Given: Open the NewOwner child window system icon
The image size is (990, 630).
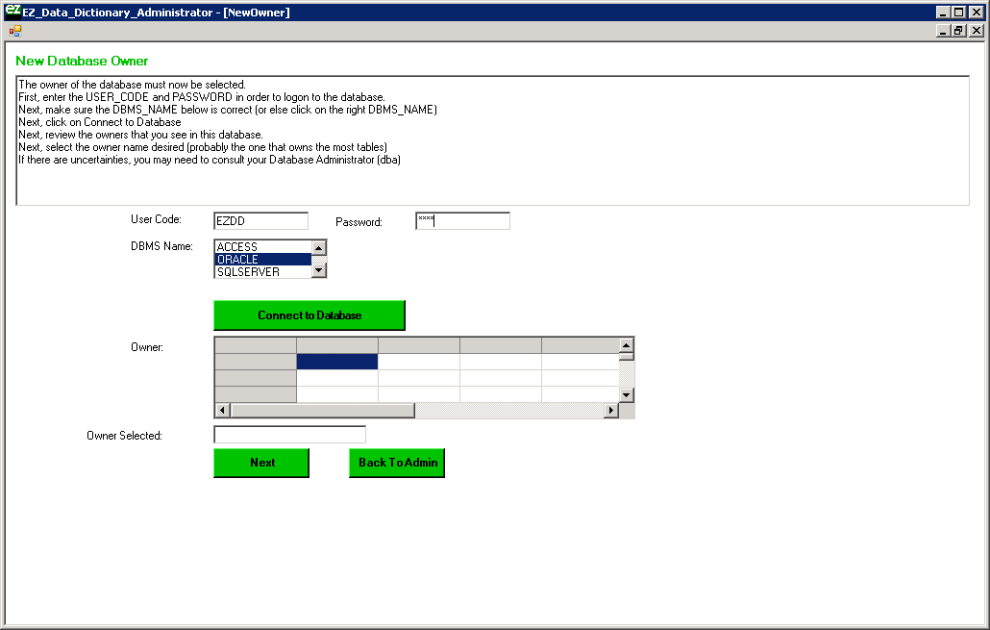Looking at the screenshot, I should pyautogui.click(x=15, y=31).
